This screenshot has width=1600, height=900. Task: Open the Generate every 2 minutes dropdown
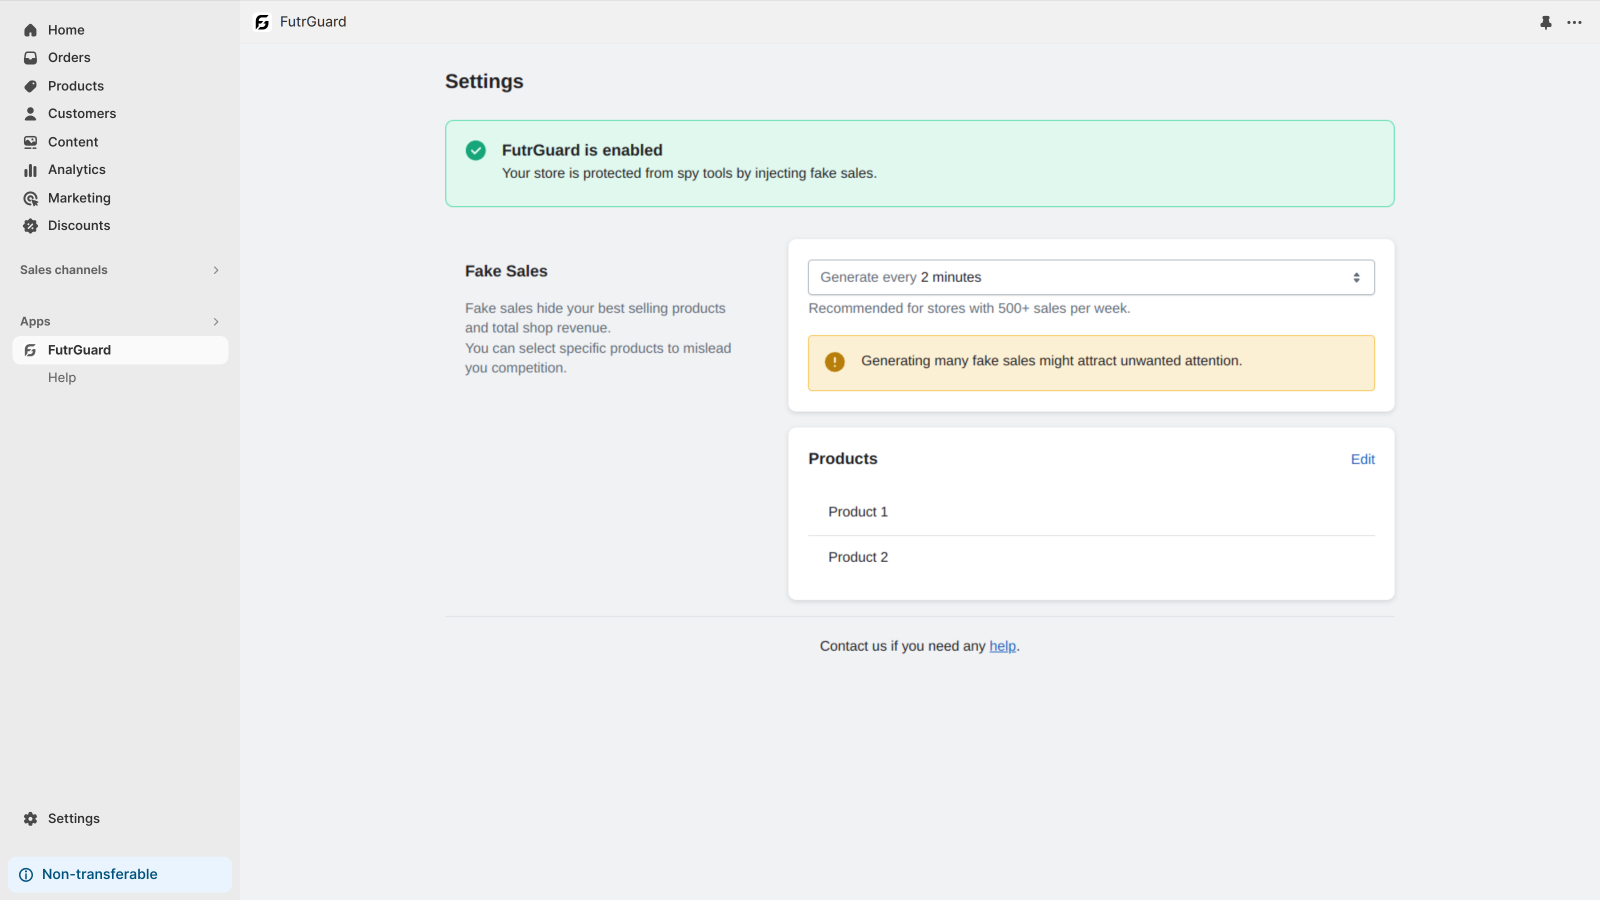click(1091, 277)
